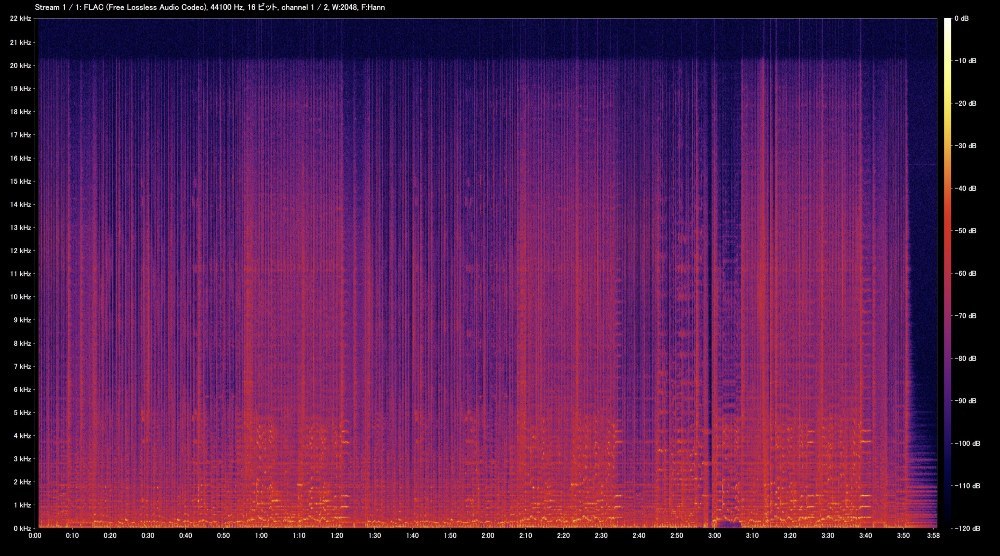1000x556 pixels.
Task: Select the "2:20" time label
Action: [563, 536]
